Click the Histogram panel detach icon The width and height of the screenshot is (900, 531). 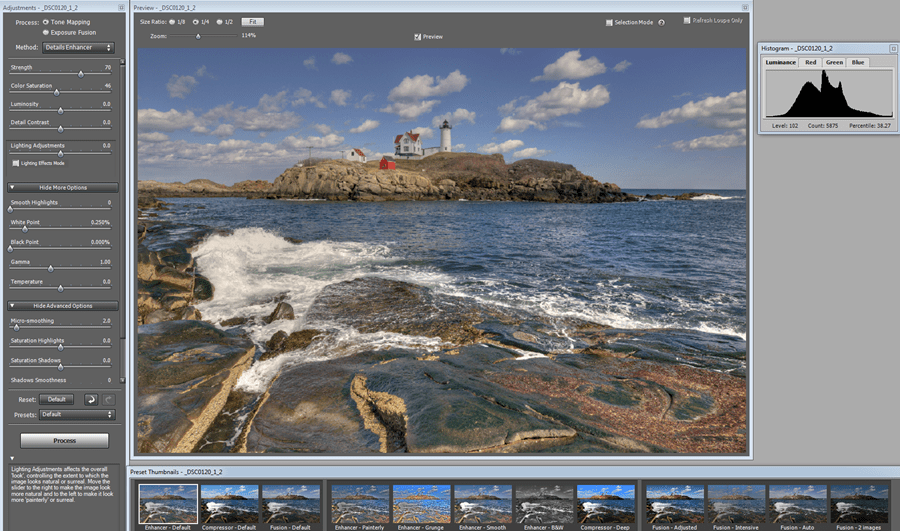tap(893, 49)
